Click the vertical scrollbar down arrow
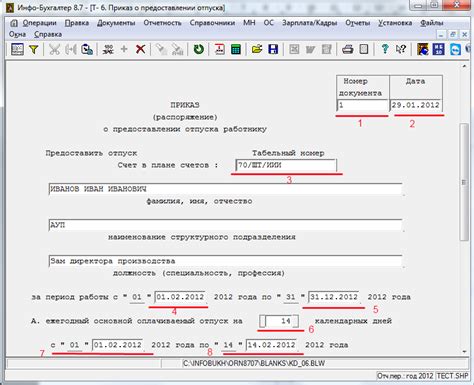The image size is (474, 385). pyautogui.click(x=464, y=352)
